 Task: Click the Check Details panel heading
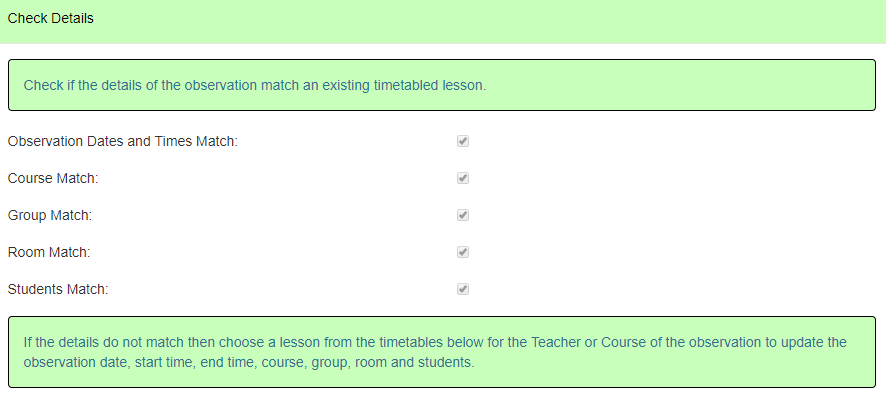click(50, 19)
